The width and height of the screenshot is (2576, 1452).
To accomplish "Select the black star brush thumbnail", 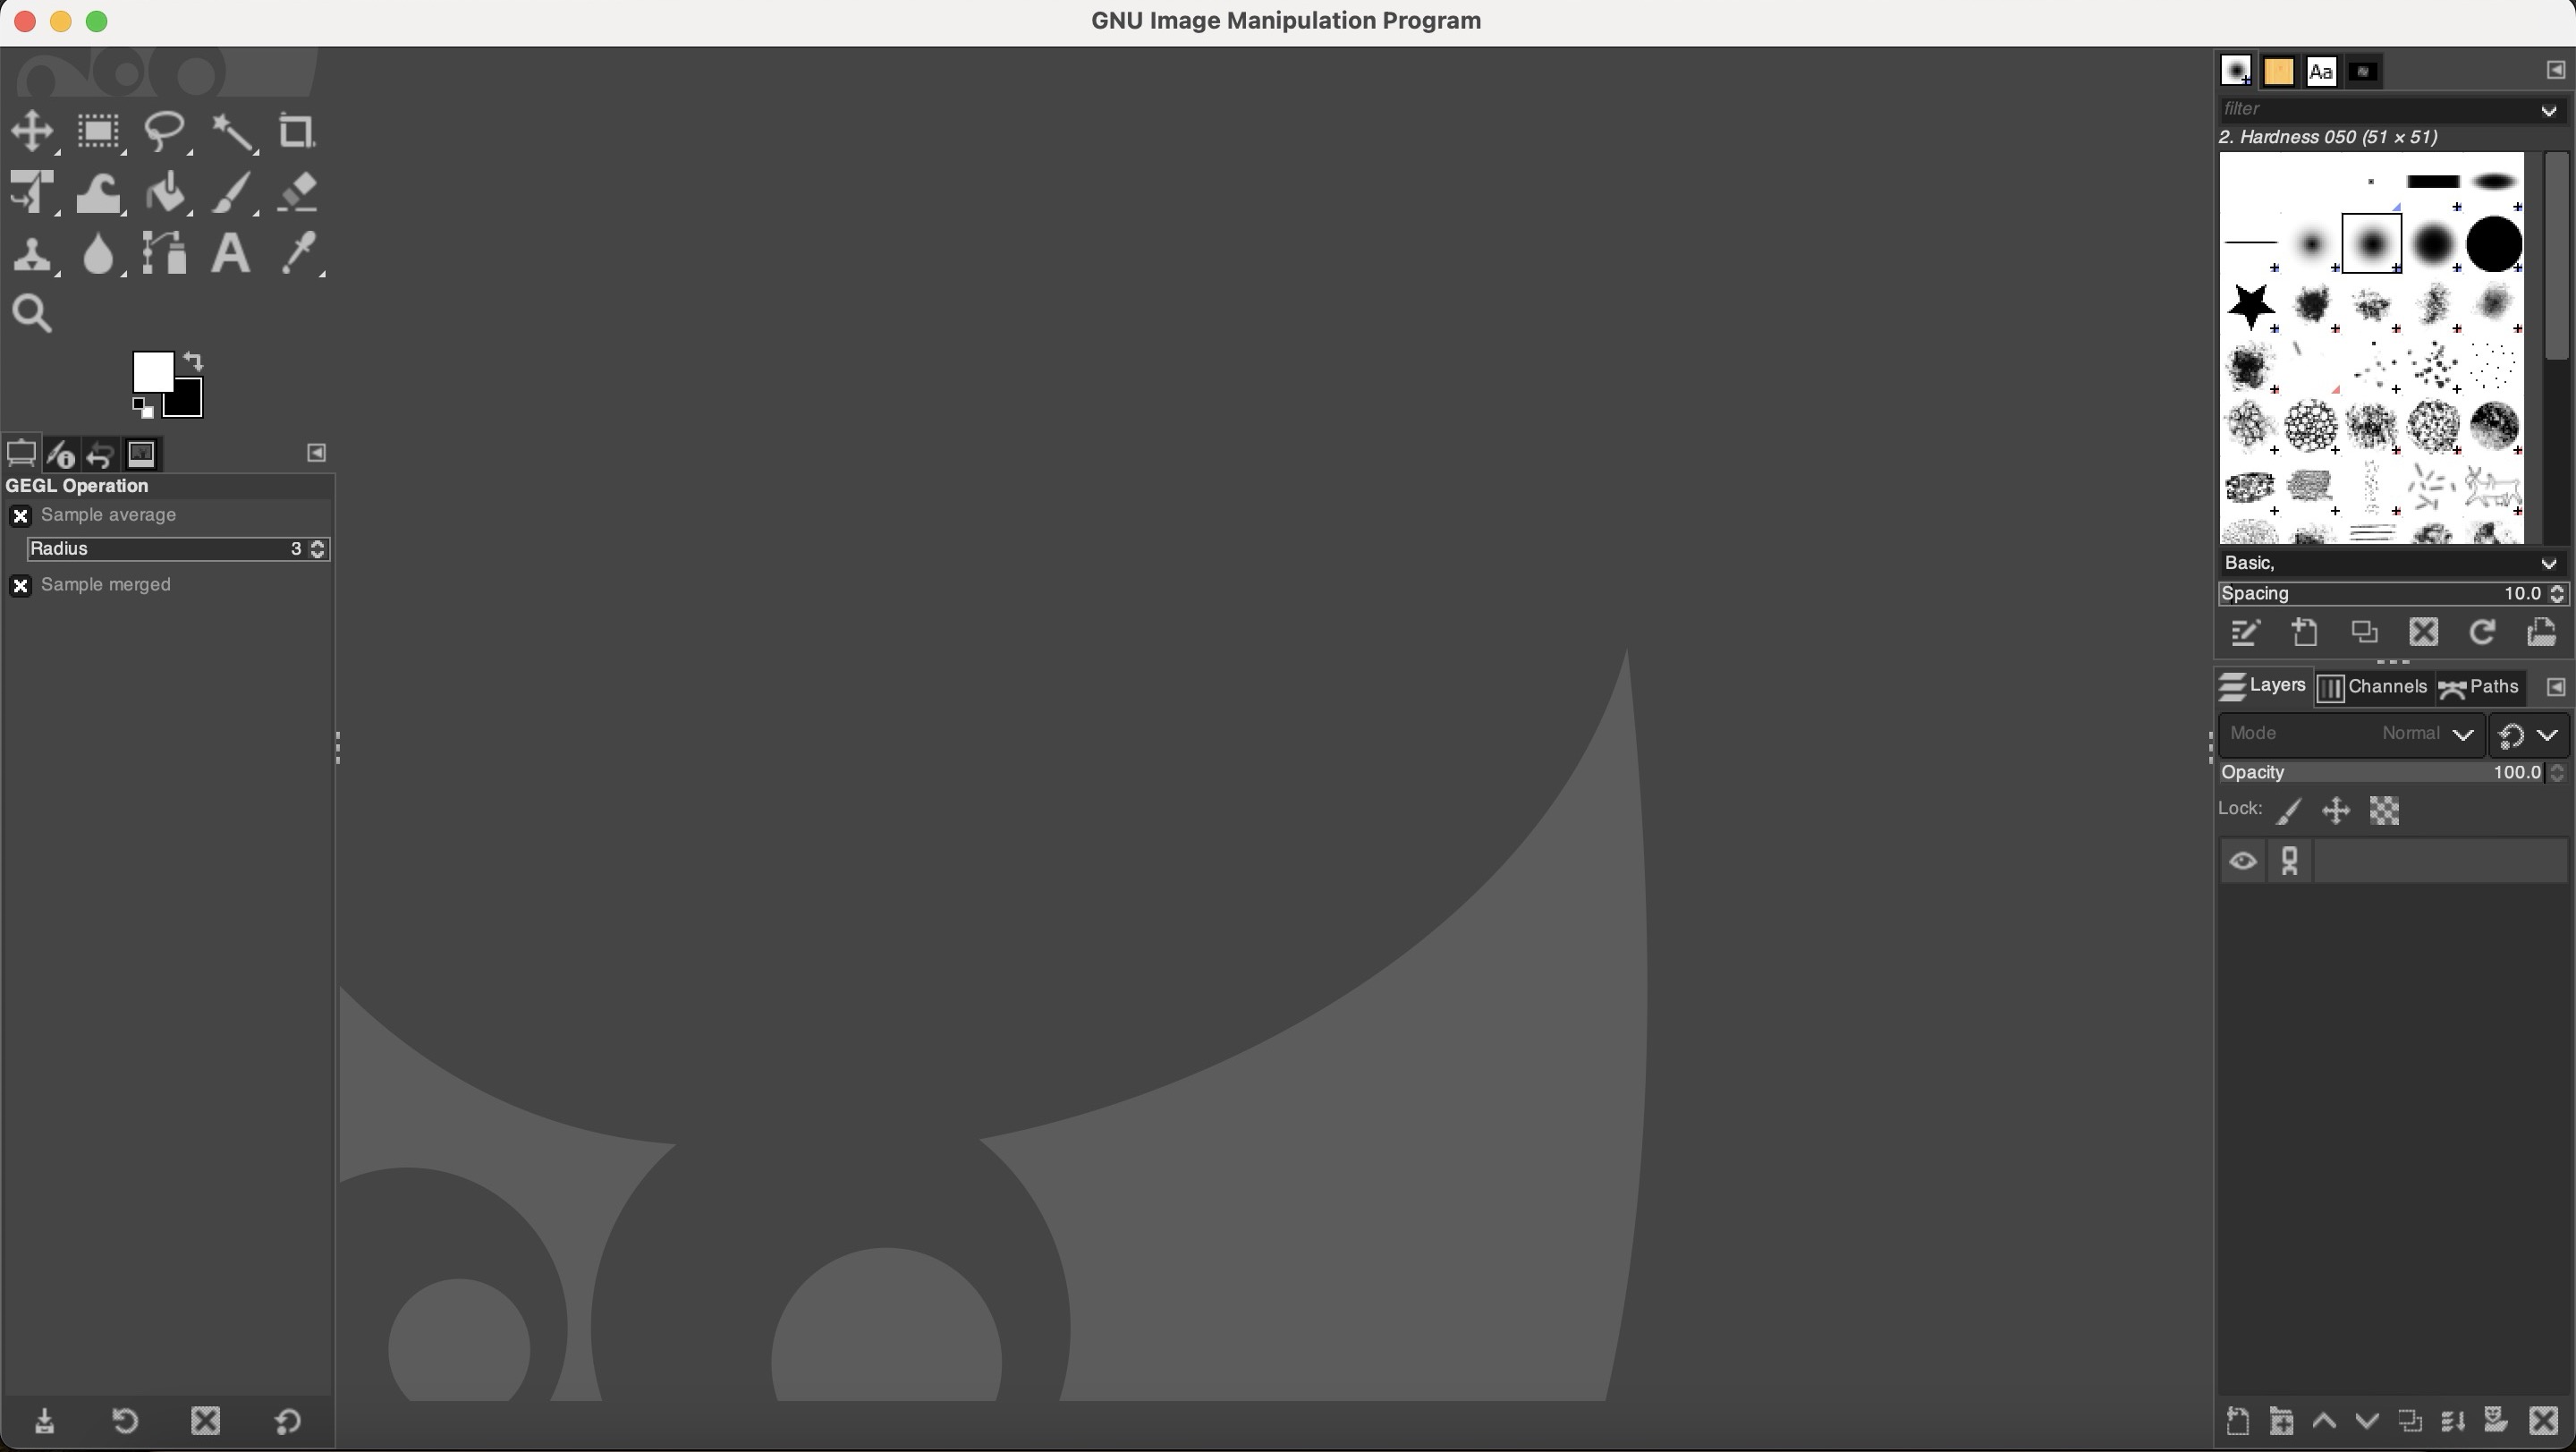I will [2251, 306].
